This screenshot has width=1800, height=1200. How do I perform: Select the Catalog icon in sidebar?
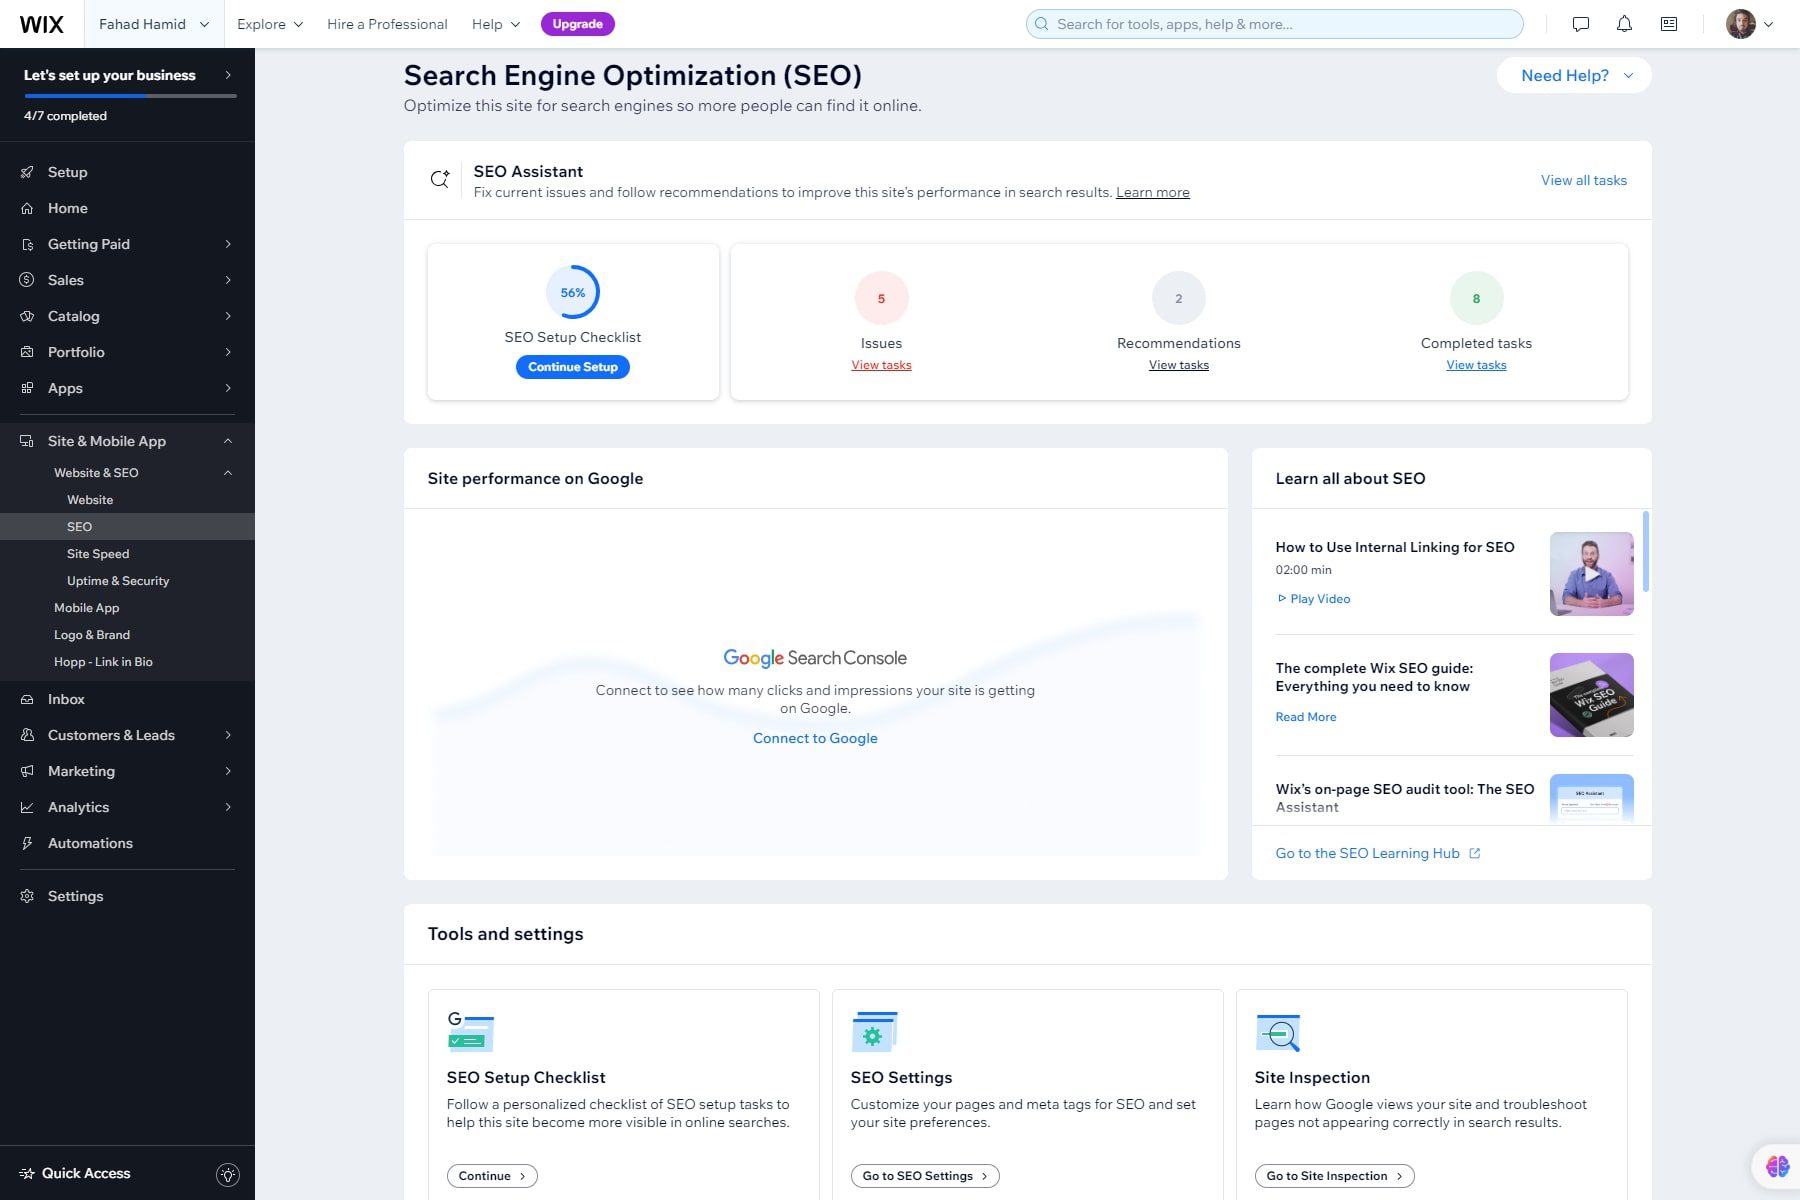pos(26,316)
